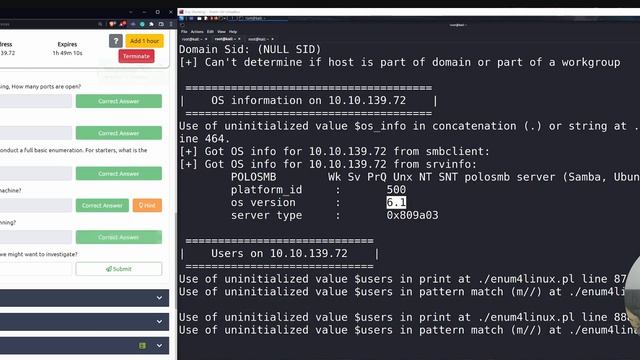
Task: Click the 'OS information on 10.10.139.72' header
Action: [x=308, y=100]
